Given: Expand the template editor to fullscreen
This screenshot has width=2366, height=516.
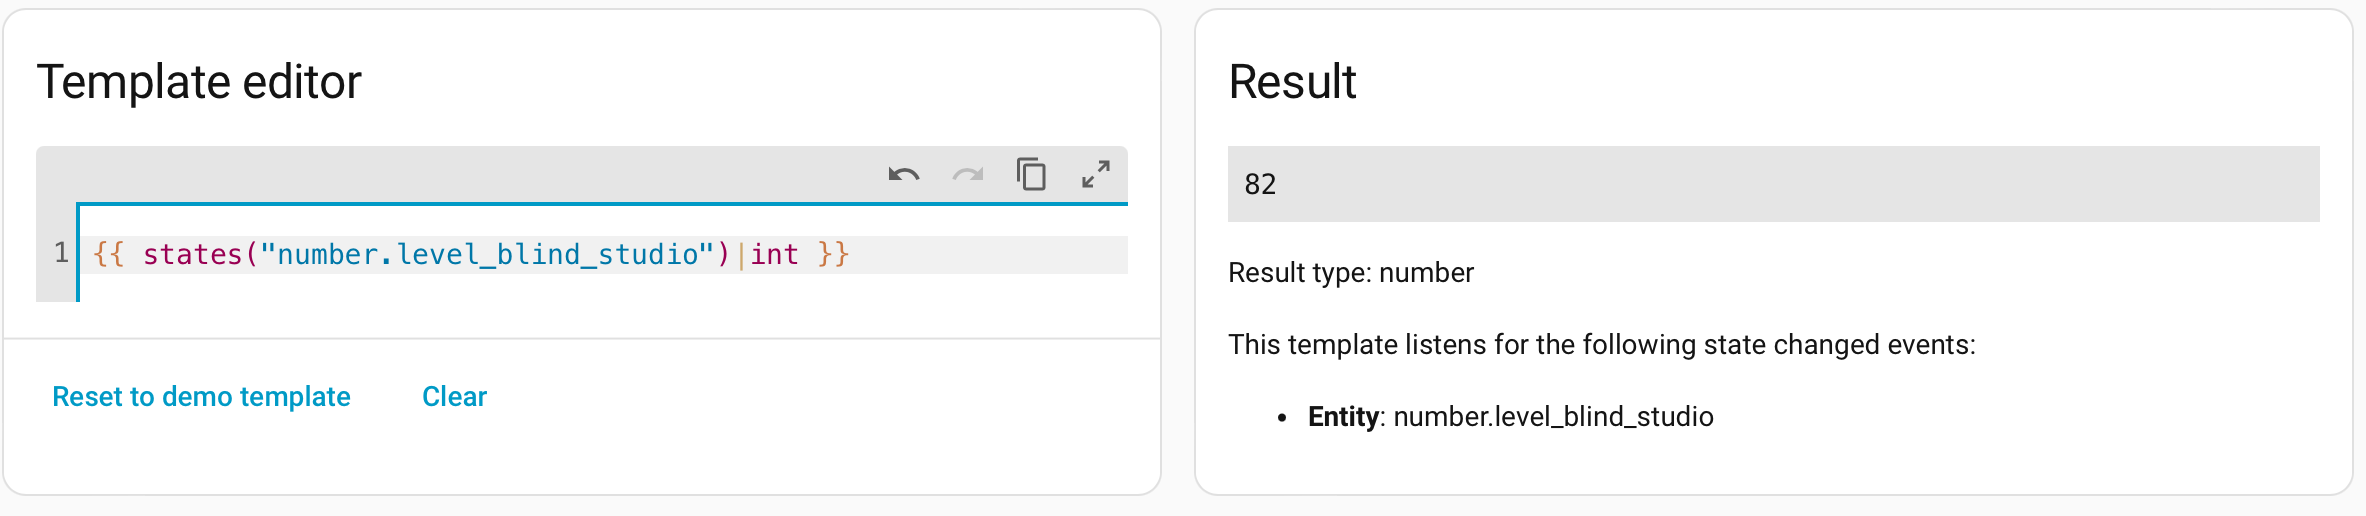Looking at the screenshot, I should point(1096,174).
